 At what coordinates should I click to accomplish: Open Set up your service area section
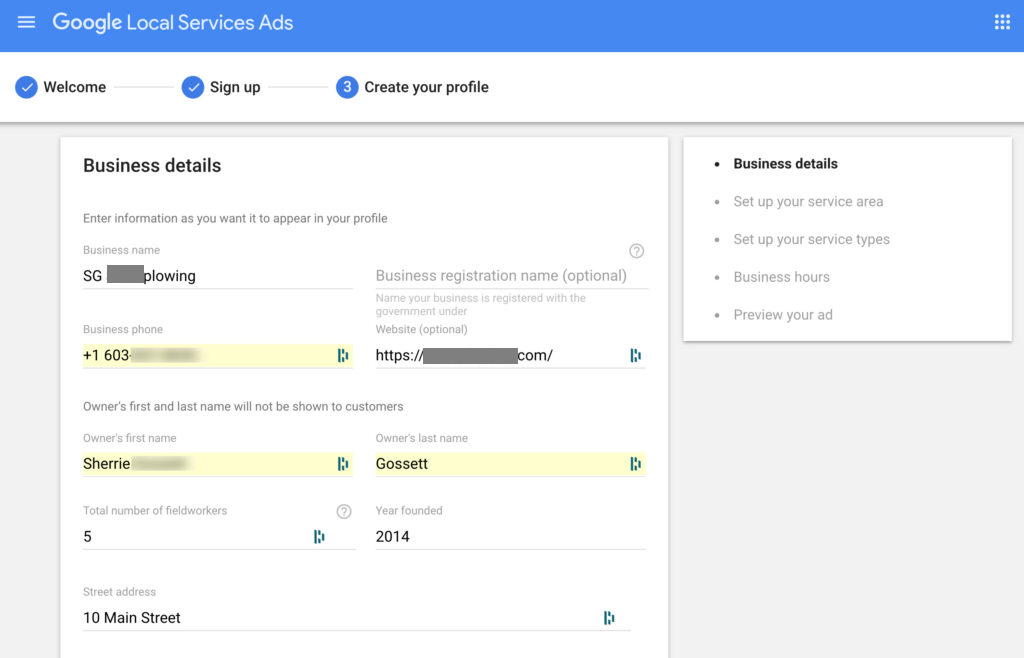(x=808, y=202)
